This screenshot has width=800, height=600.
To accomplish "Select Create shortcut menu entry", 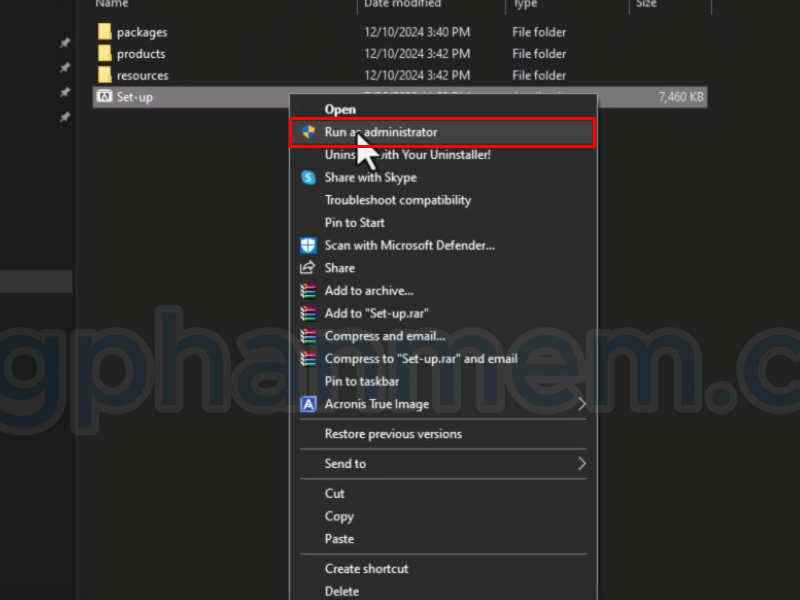I will point(366,569).
